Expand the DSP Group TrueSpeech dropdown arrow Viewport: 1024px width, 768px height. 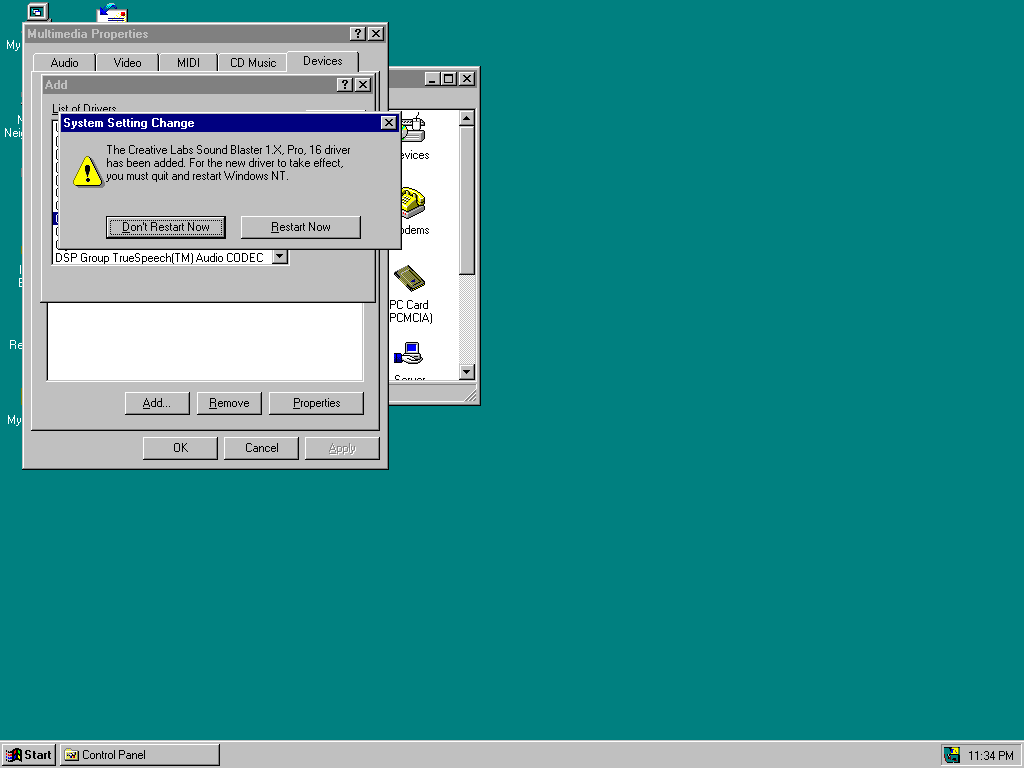pos(280,257)
